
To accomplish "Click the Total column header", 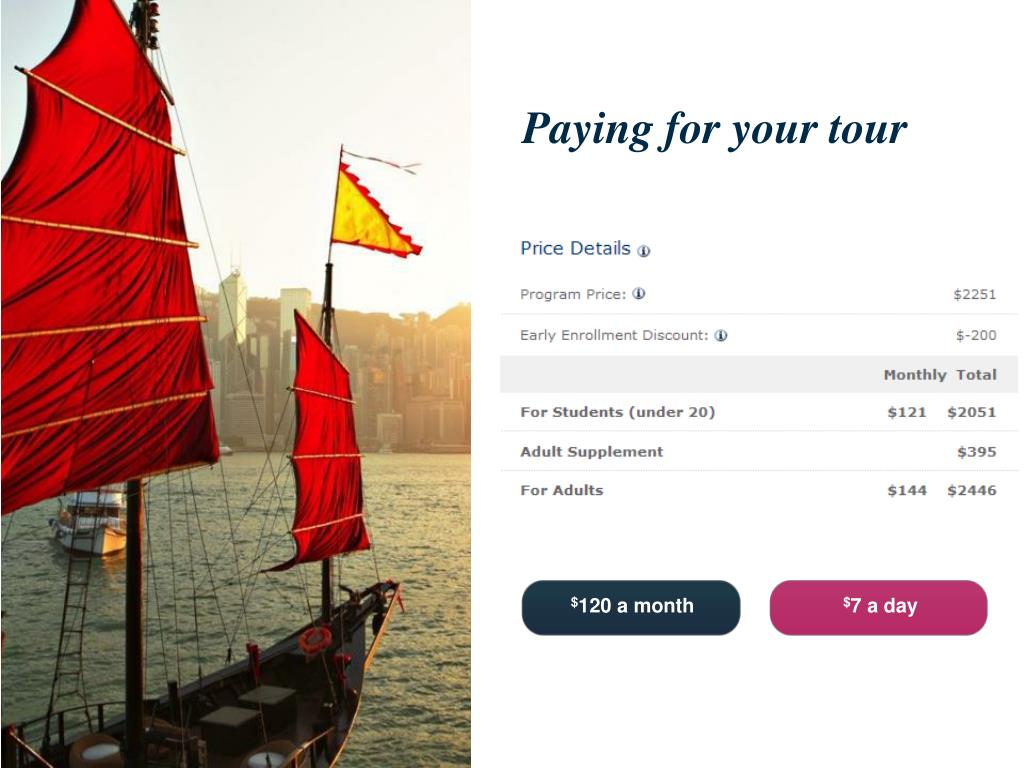I will (976, 375).
